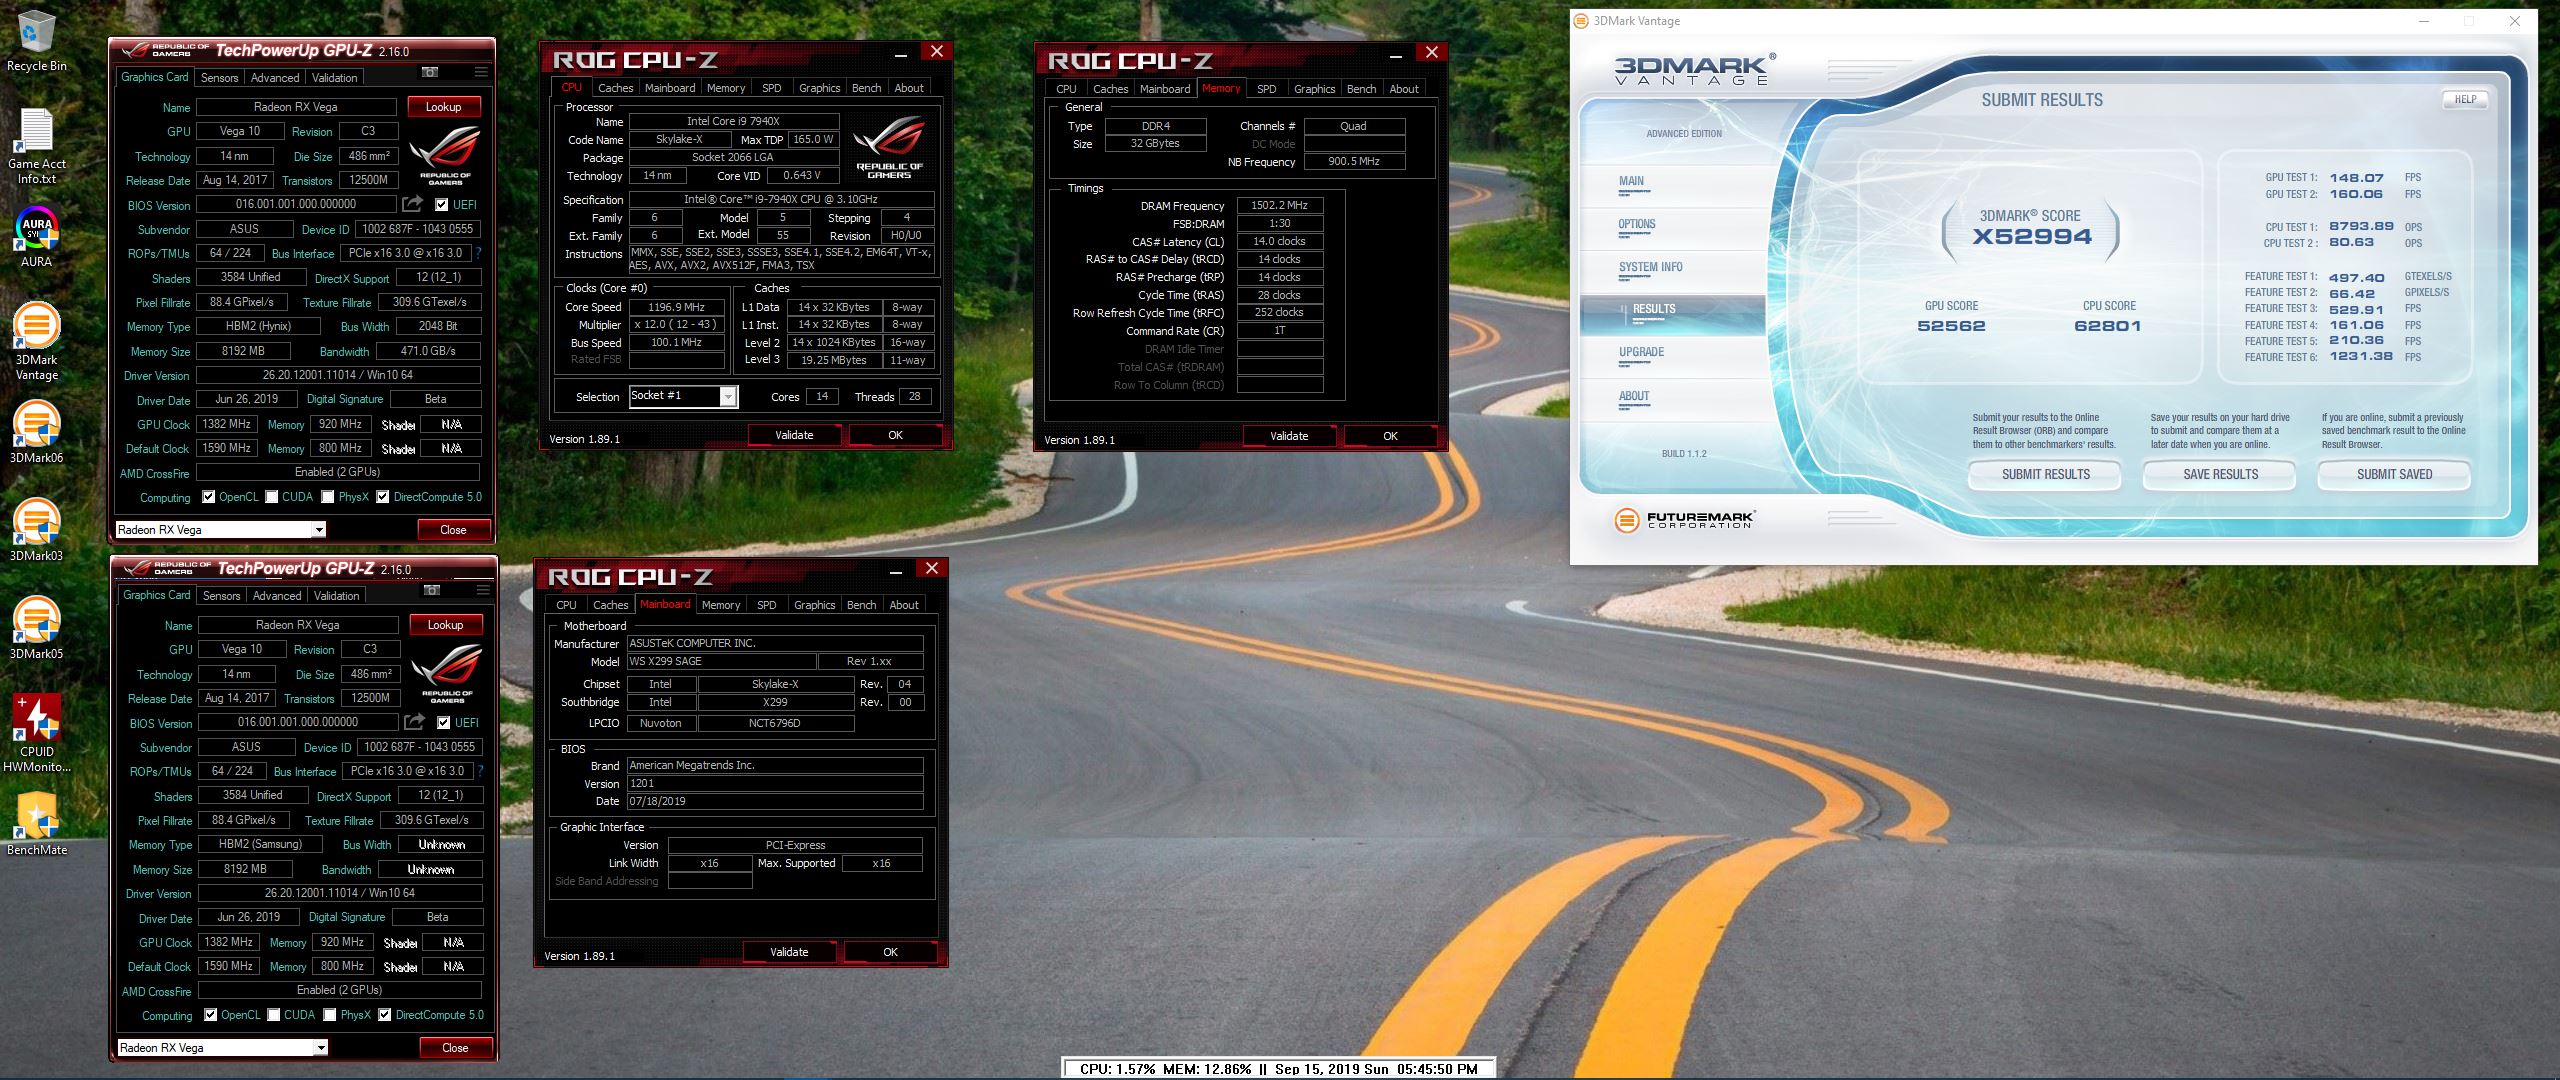Viewport: 2560px width, 1080px height.
Task: Click ROG logo in CPU-Z CPU tab
Action: [x=889, y=147]
